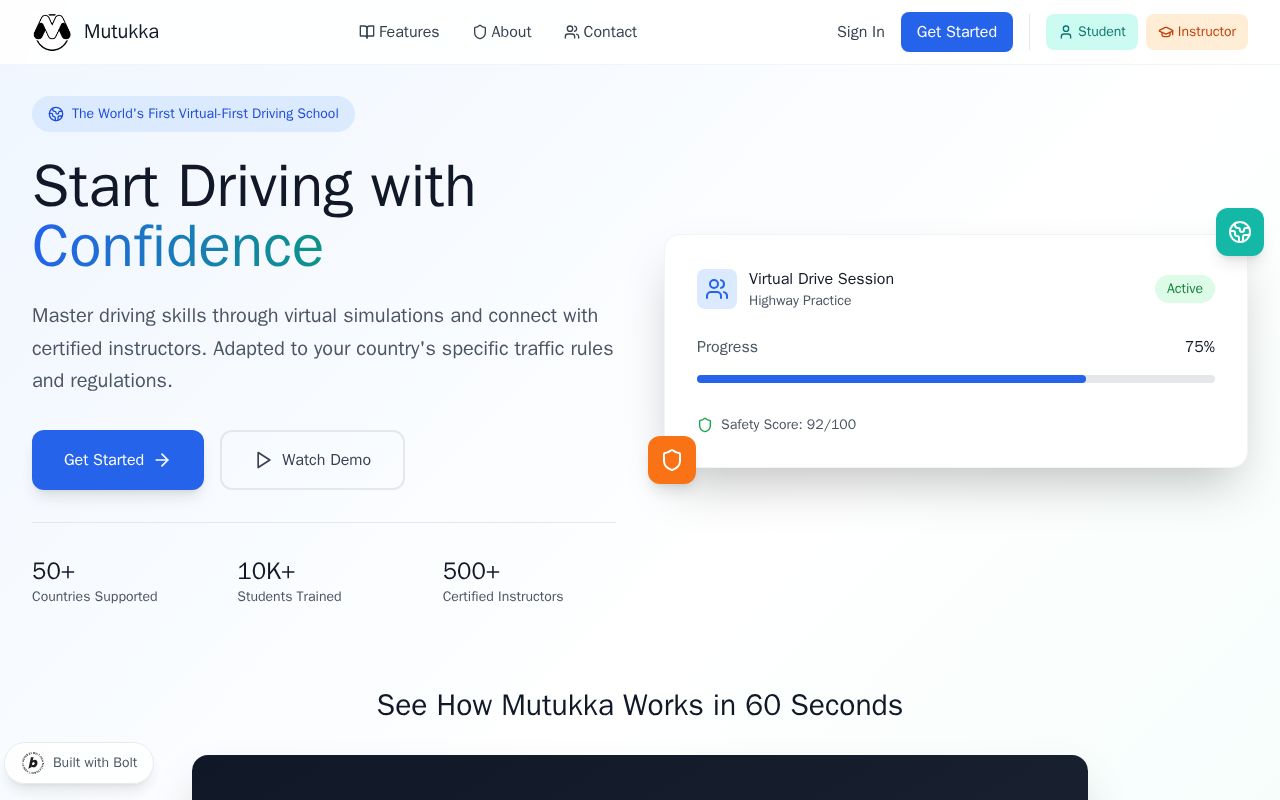Click the book icon beside Features
The image size is (1280, 800).
(367, 32)
